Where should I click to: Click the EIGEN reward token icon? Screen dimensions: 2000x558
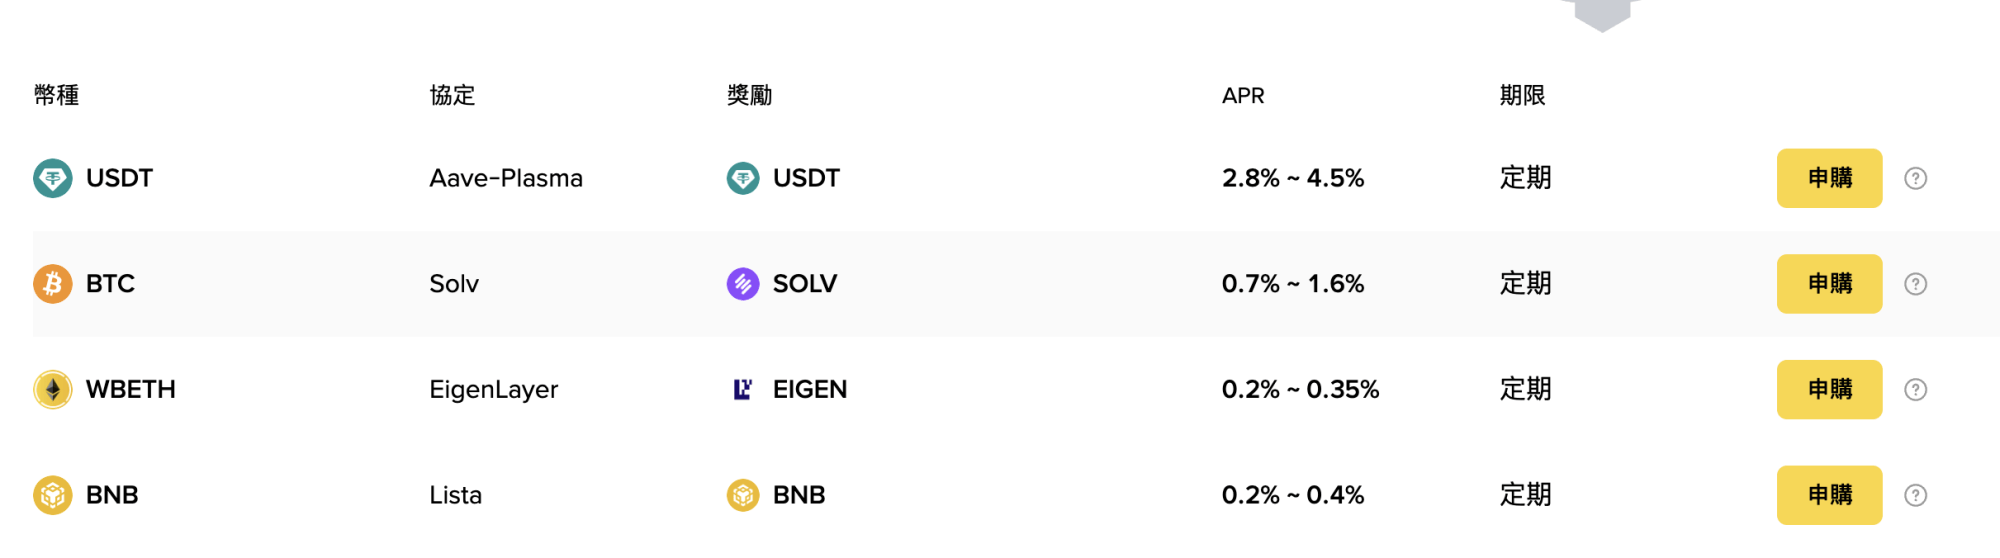pyautogui.click(x=742, y=389)
